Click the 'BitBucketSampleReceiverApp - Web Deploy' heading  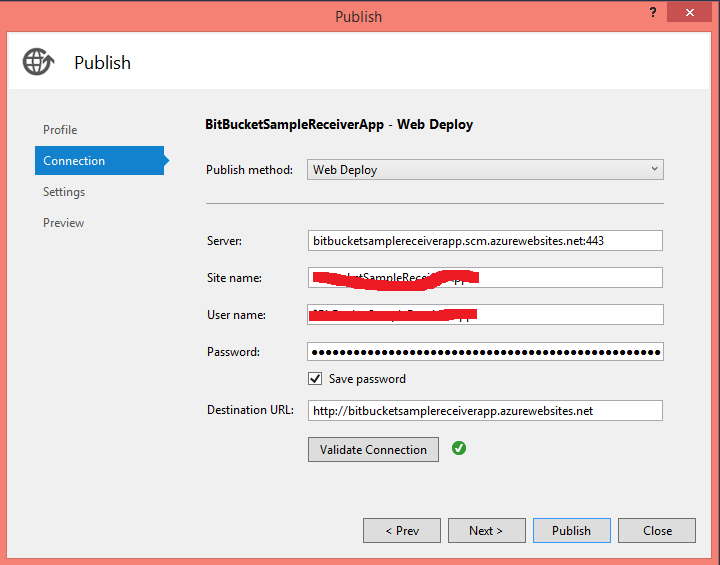coord(339,124)
